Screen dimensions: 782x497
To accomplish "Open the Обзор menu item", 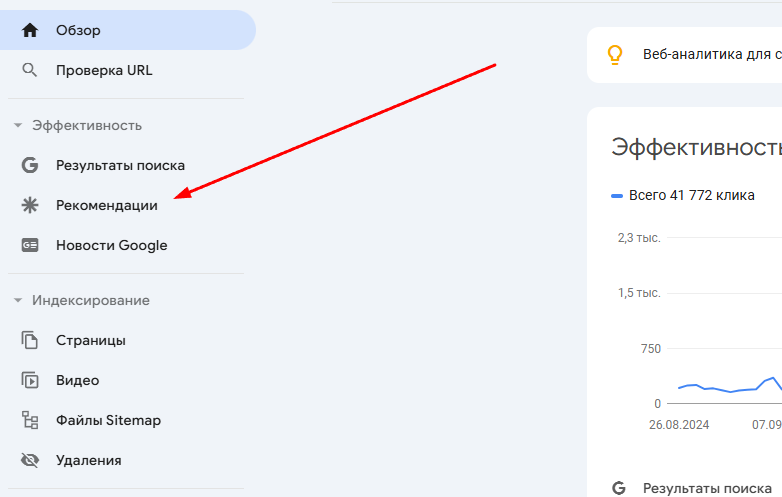I will point(78,30).
